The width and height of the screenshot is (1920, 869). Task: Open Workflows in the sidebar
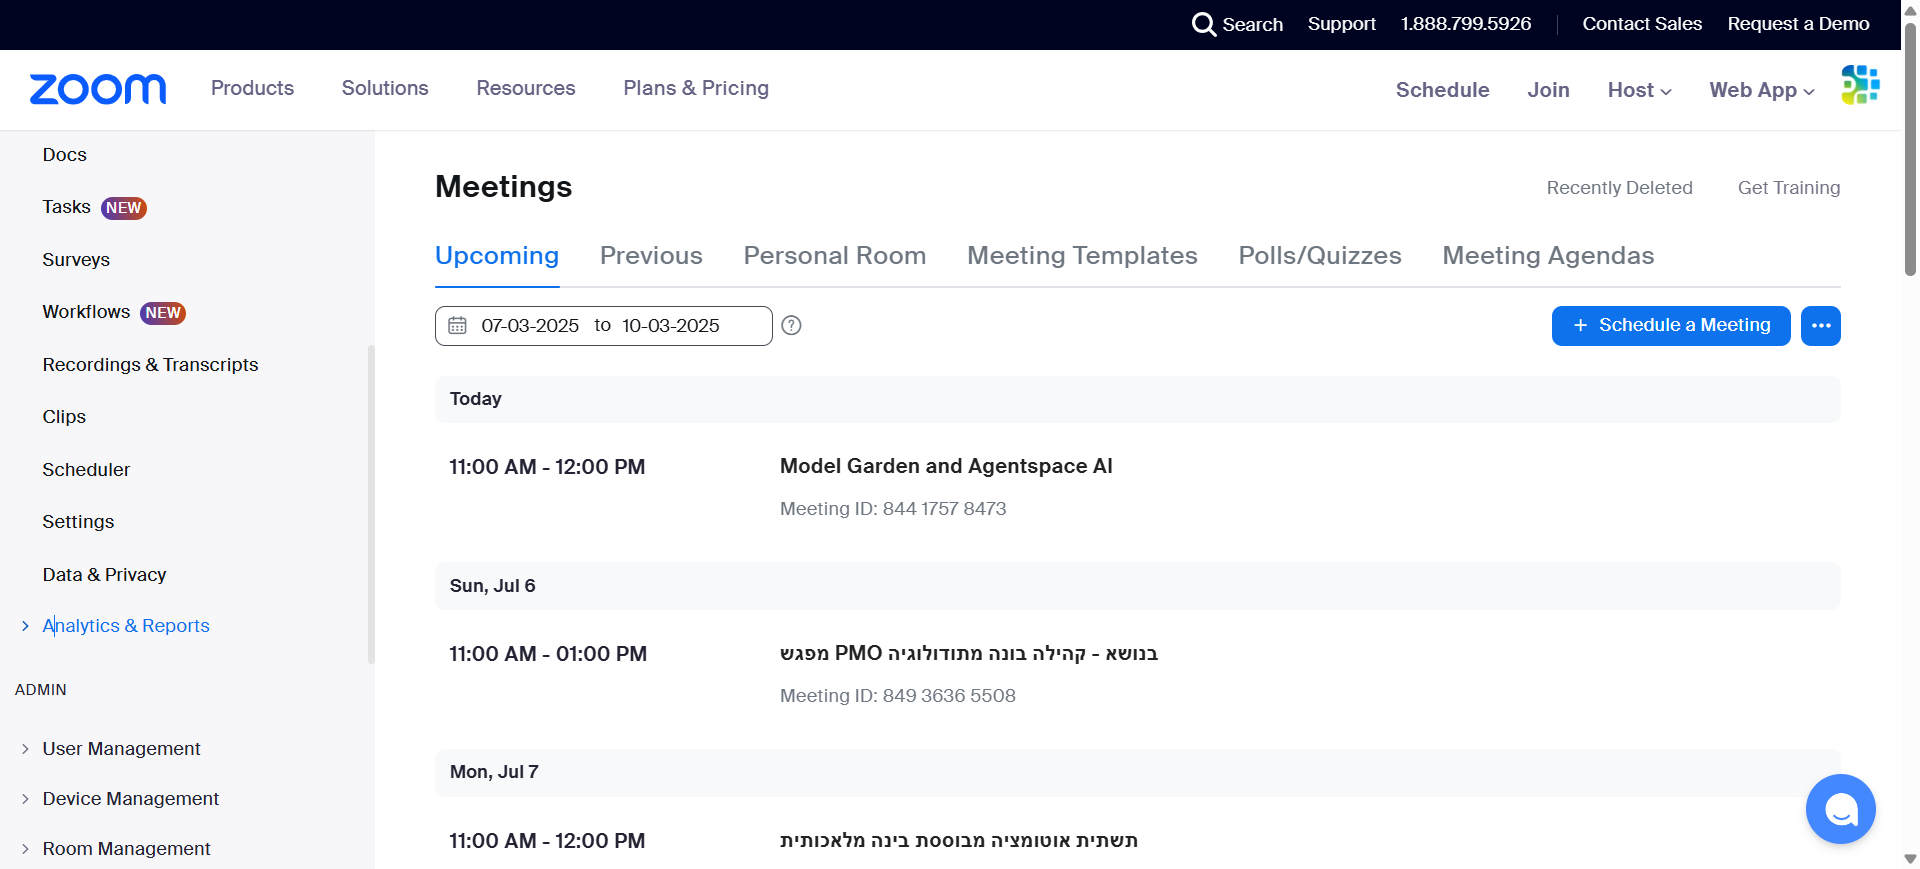point(86,312)
